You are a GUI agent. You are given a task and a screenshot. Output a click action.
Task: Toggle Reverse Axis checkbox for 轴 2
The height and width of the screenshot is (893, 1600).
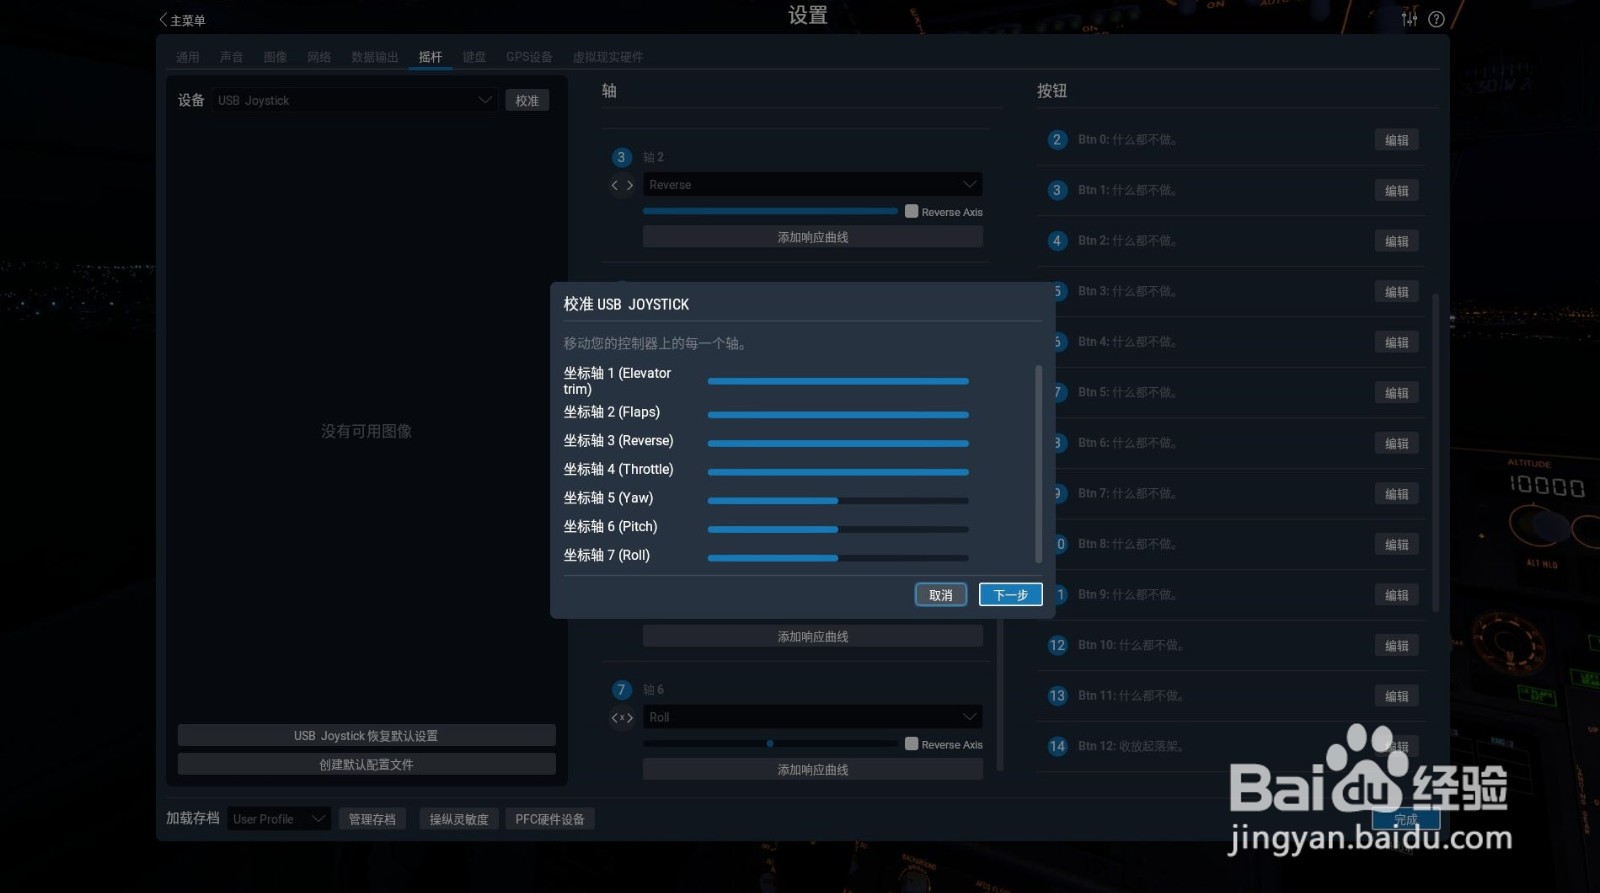pos(911,211)
